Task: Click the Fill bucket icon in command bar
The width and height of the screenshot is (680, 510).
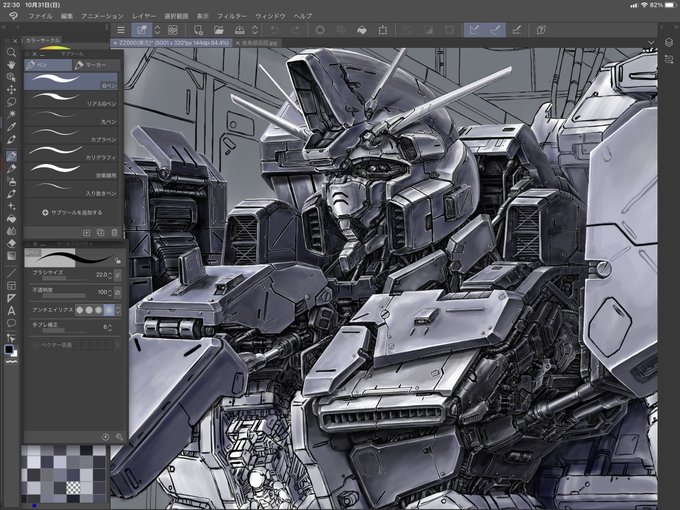Action: (x=362, y=30)
